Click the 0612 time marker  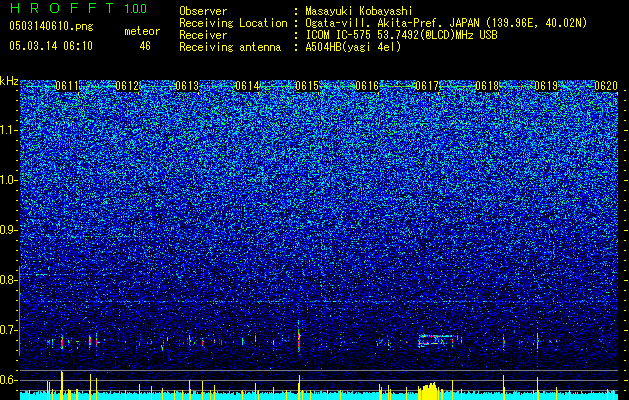tap(127, 86)
